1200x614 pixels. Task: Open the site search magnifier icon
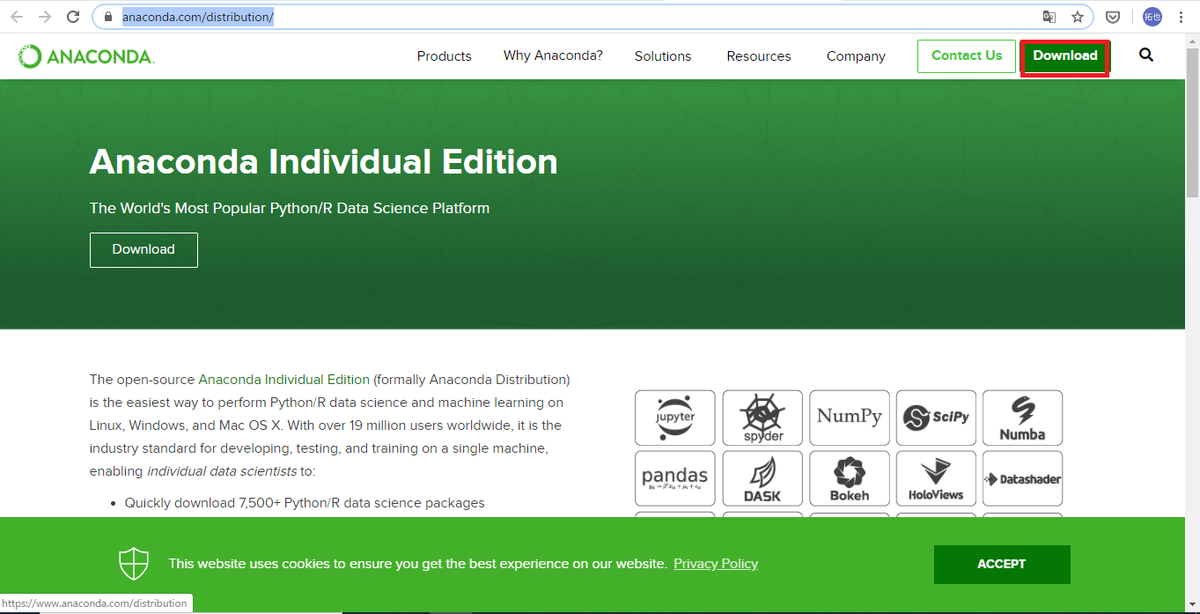point(1146,55)
